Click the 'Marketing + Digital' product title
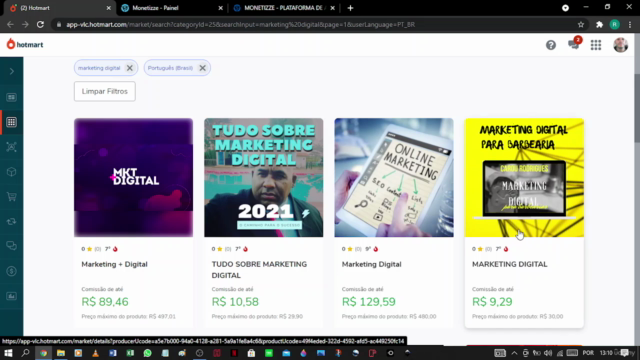The image size is (640, 360). click(114, 264)
